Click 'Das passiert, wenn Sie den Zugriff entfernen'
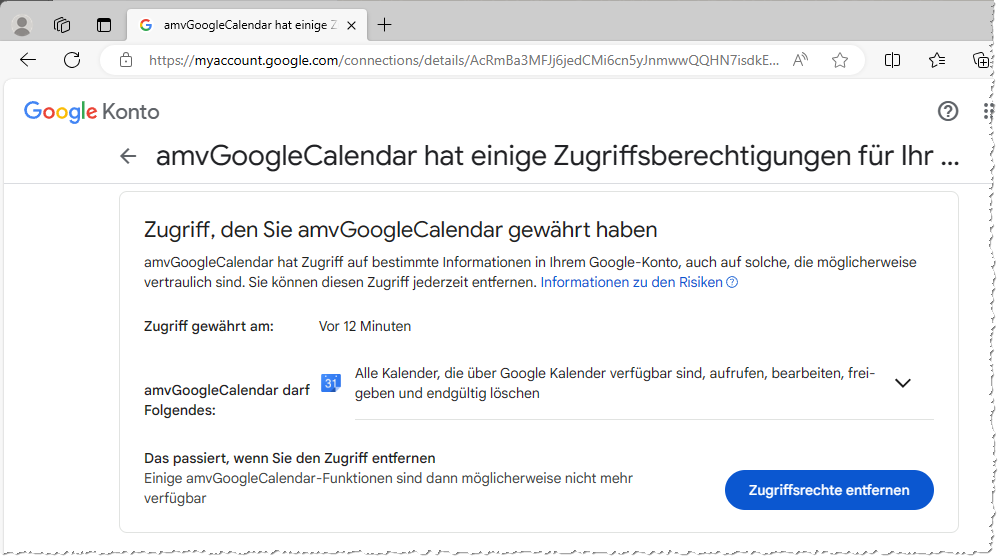Image resolution: width=1000 pixels, height=559 pixels. point(290,458)
